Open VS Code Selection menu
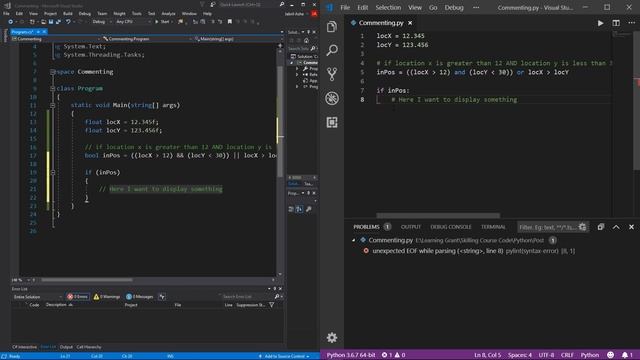 [x=388, y=7]
